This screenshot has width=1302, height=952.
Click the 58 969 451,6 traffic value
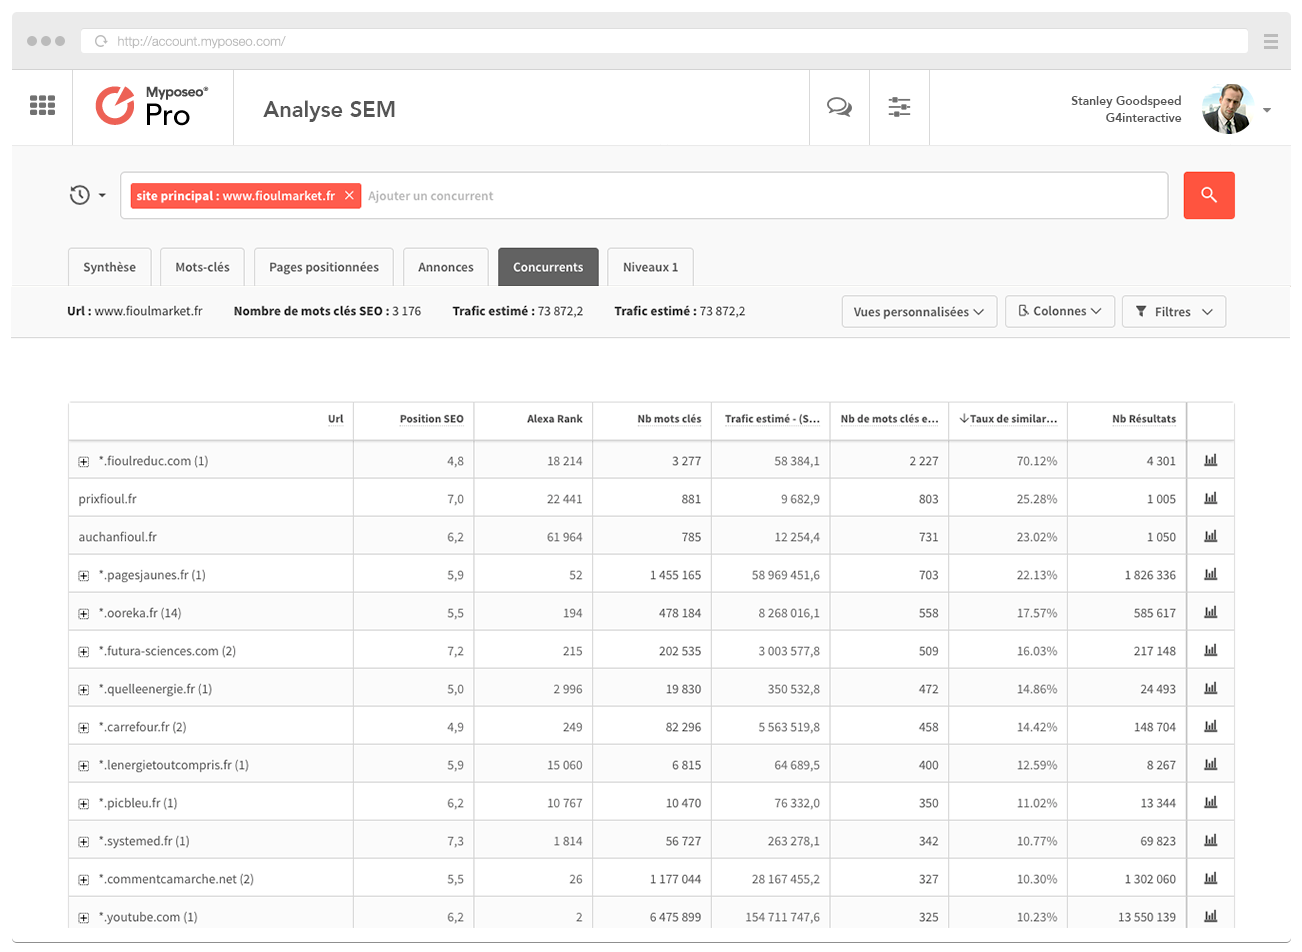(786, 575)
